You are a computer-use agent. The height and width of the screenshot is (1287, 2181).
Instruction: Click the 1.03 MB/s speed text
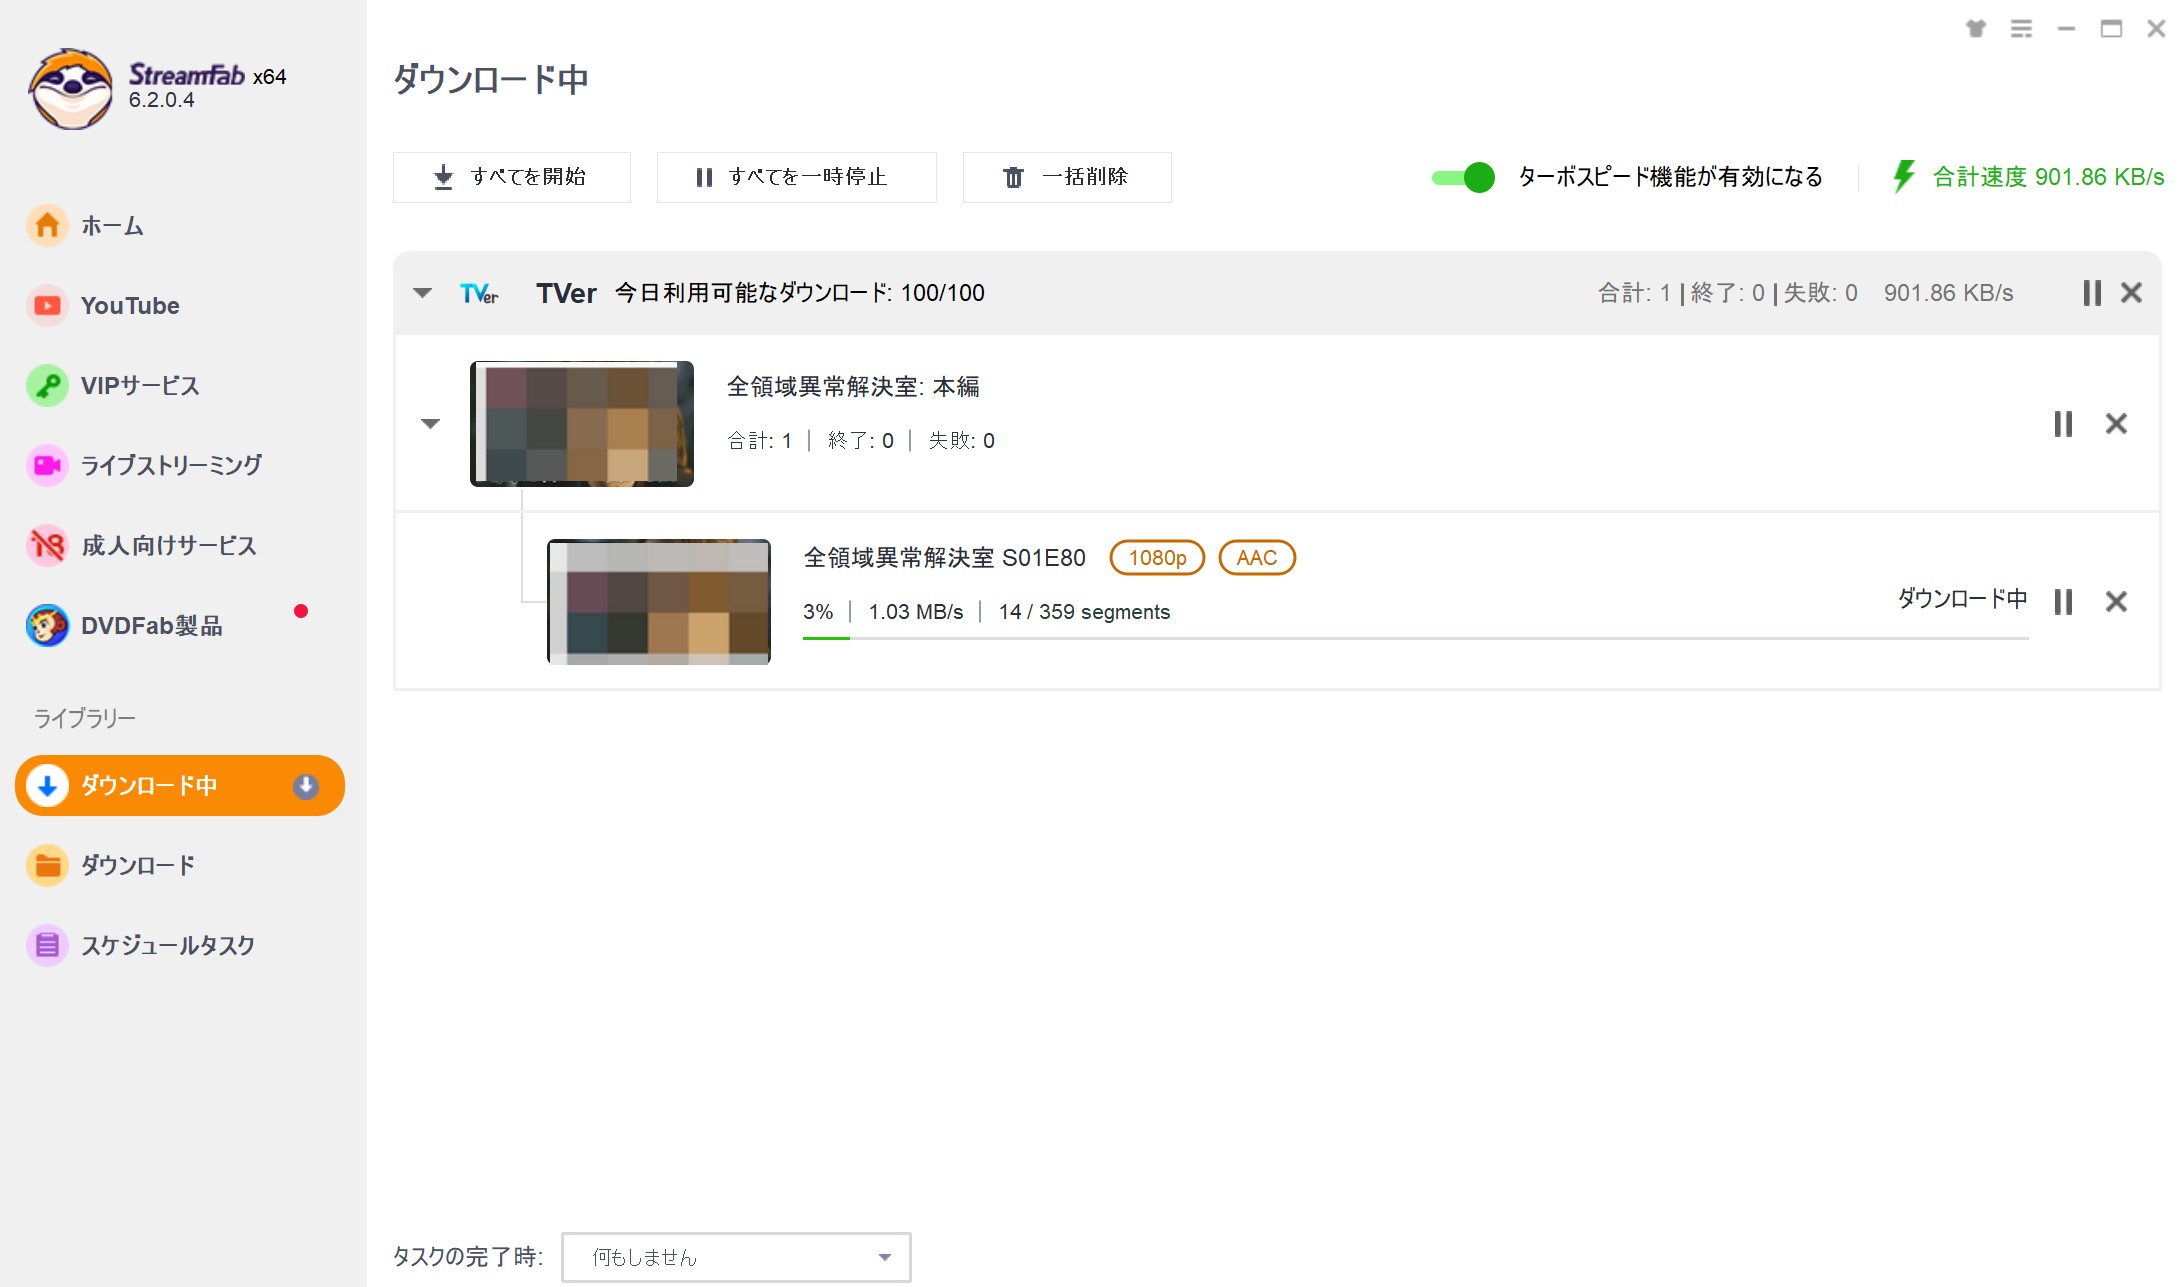coord(916,612)
